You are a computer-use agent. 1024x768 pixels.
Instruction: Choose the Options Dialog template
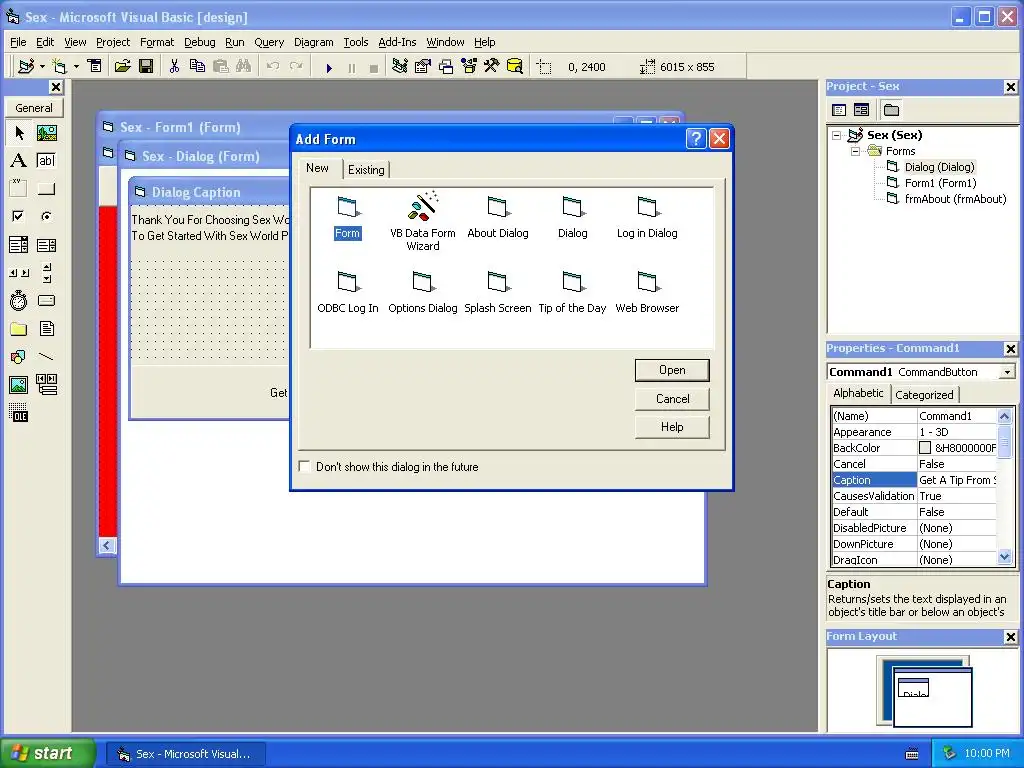(x=423, y=292)
